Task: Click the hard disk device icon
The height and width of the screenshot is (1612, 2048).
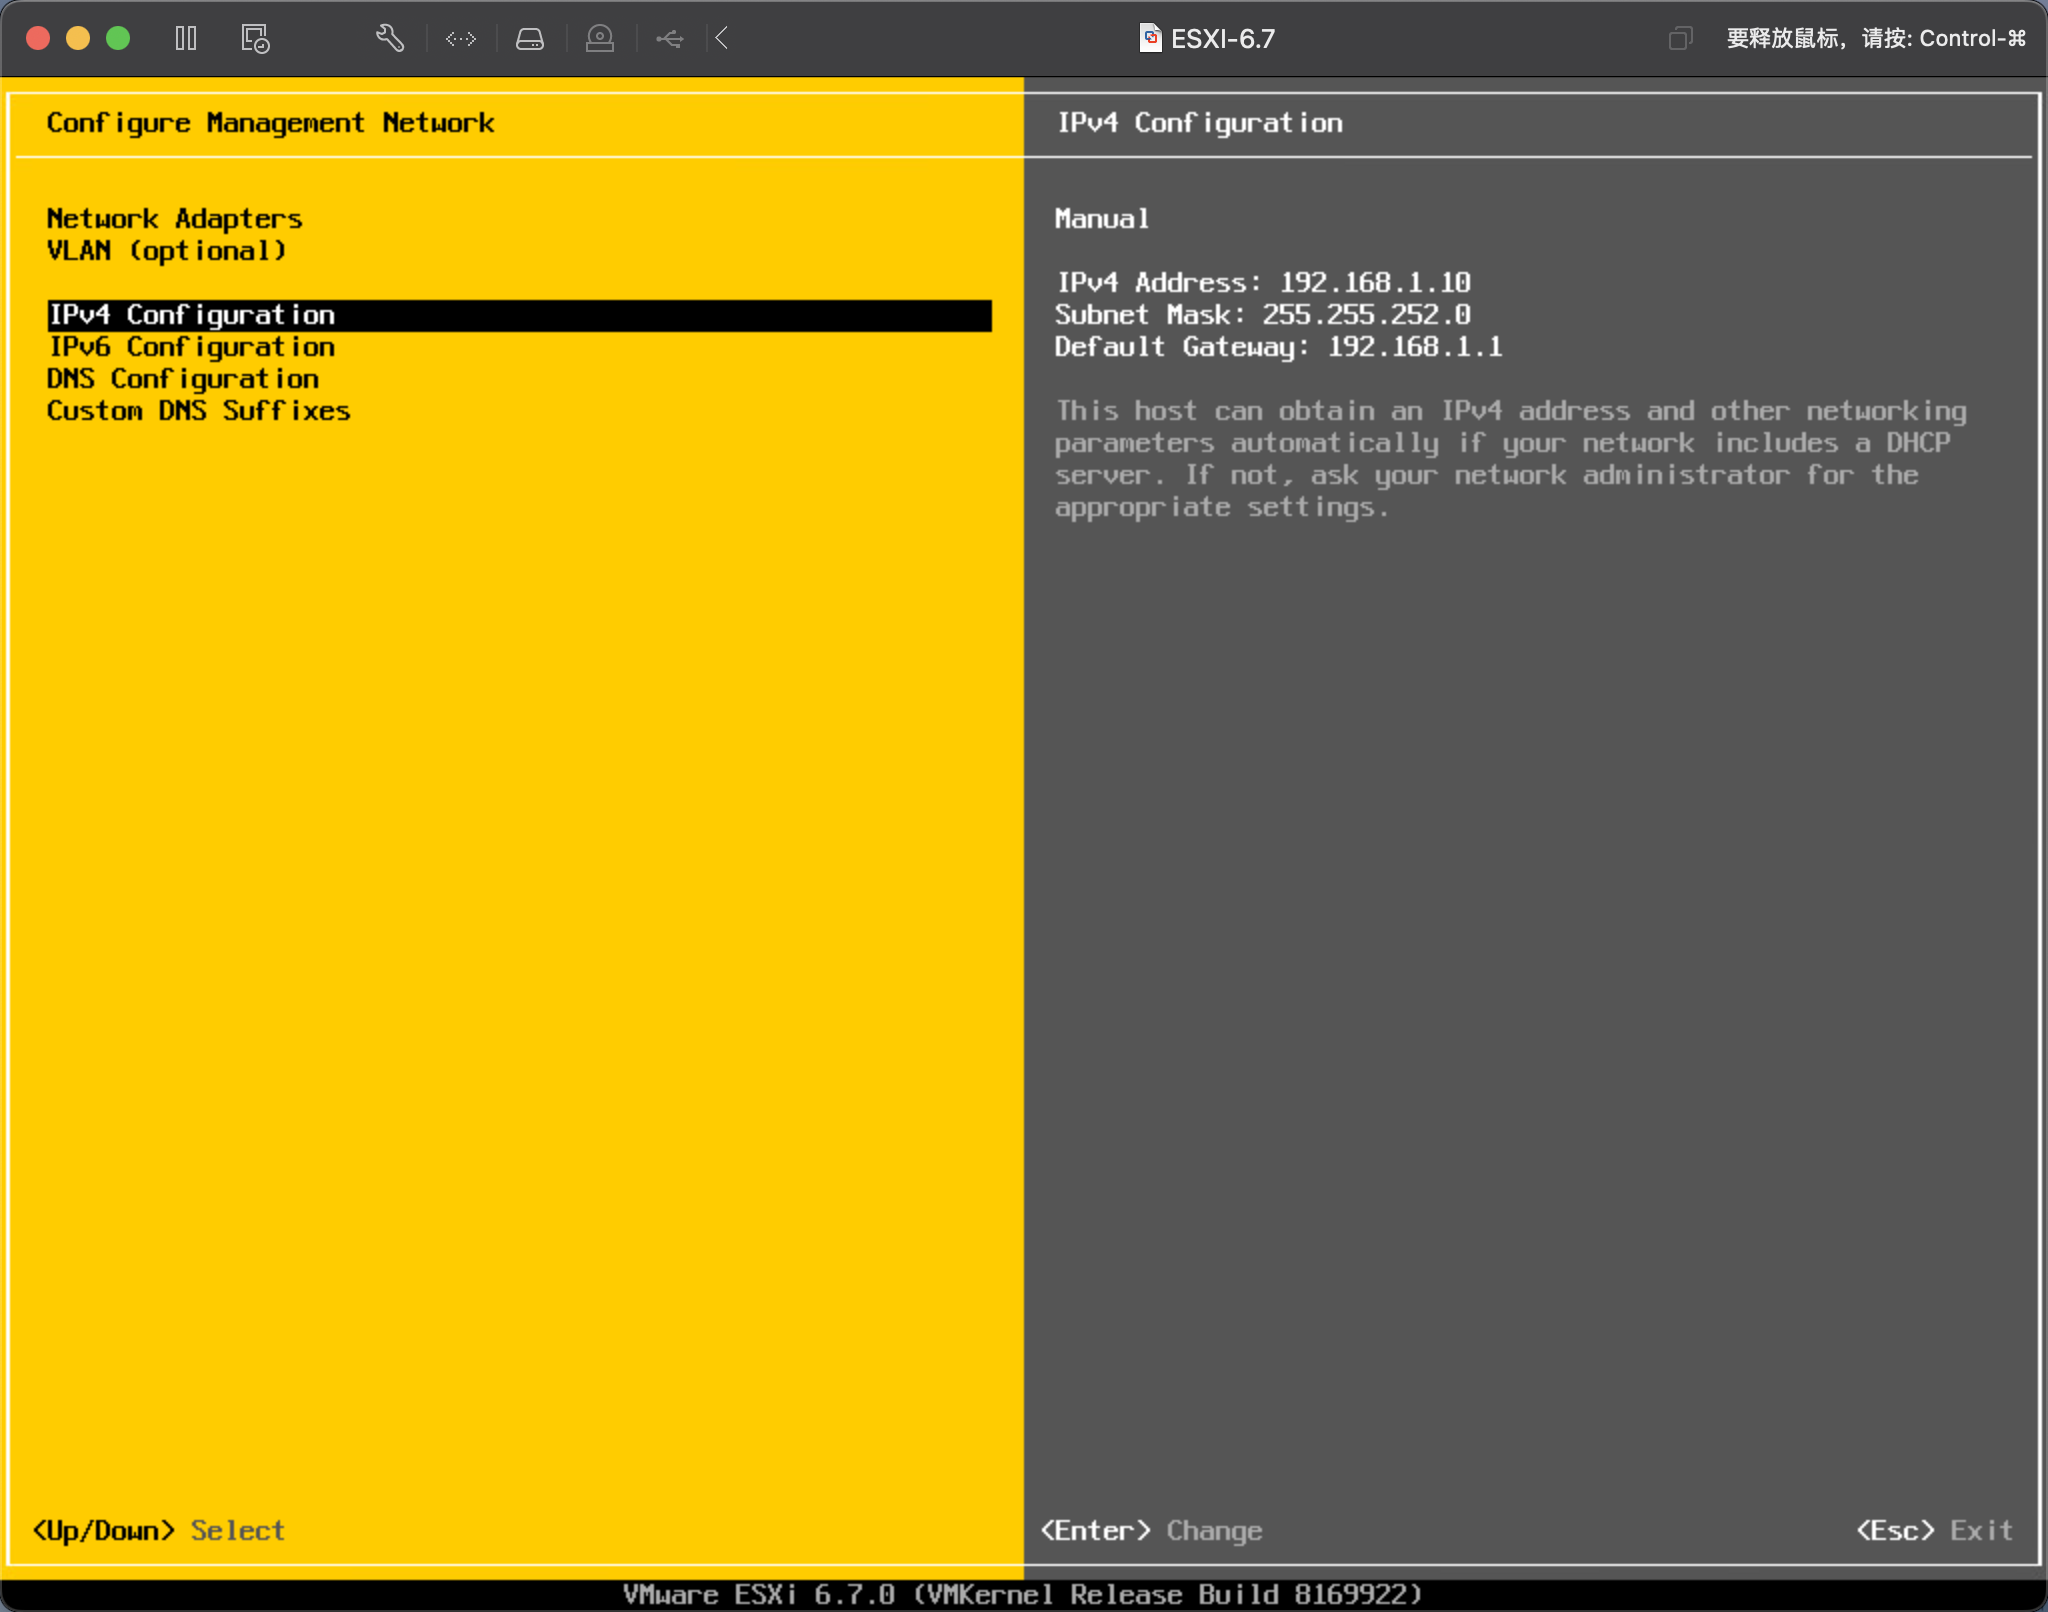Action: 530,38
